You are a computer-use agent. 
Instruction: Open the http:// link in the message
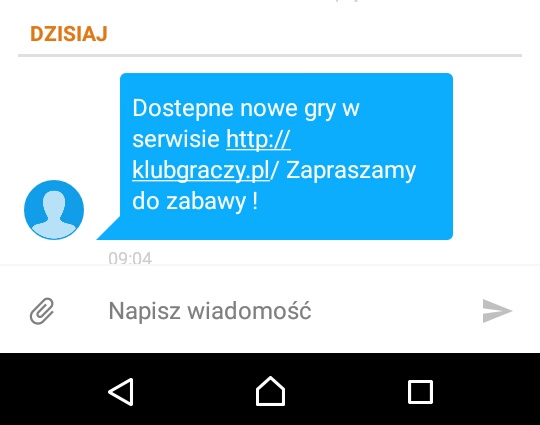click(258, 139)
